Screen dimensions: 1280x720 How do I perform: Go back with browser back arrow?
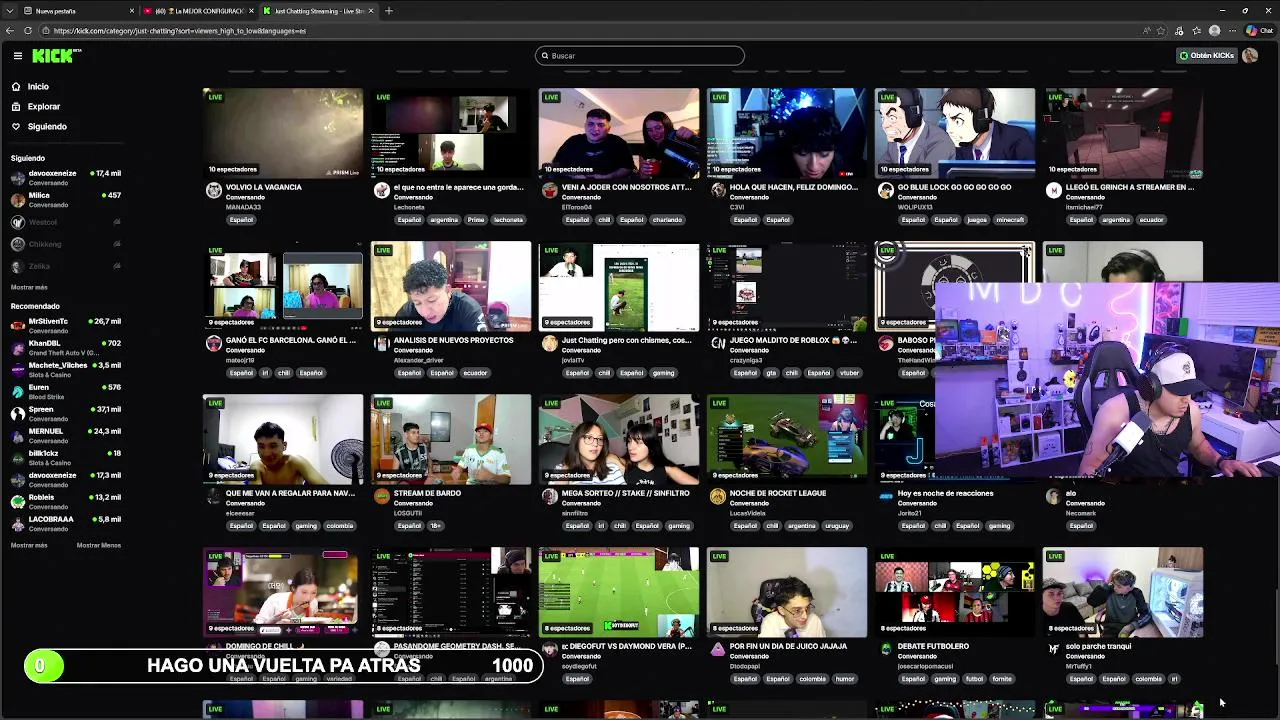tap(10, 31)
